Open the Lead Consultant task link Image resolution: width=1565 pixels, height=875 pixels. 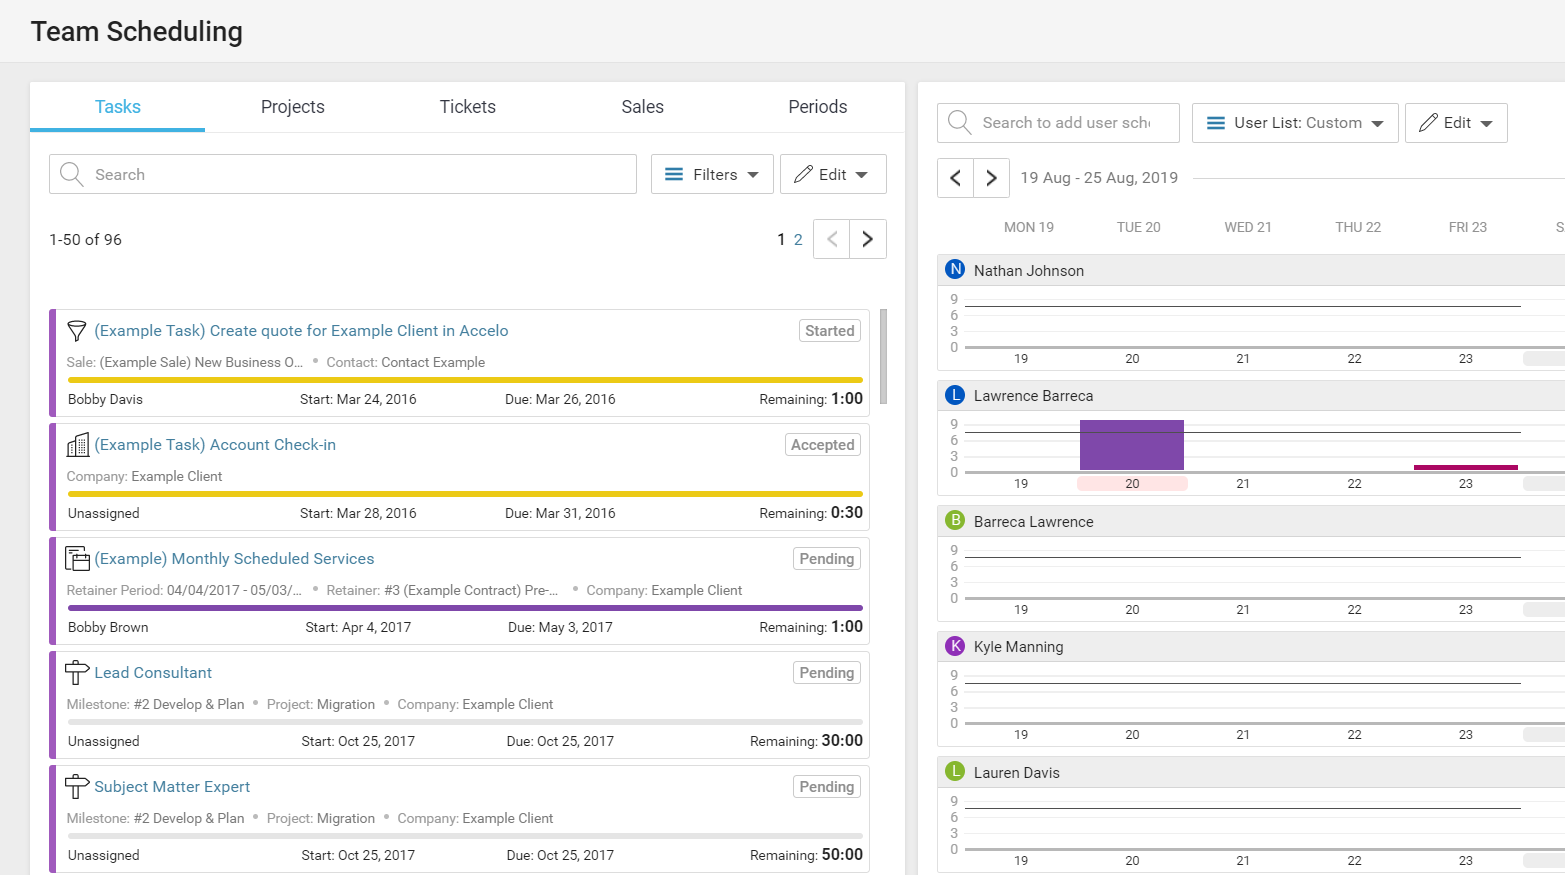coord(153,673)
